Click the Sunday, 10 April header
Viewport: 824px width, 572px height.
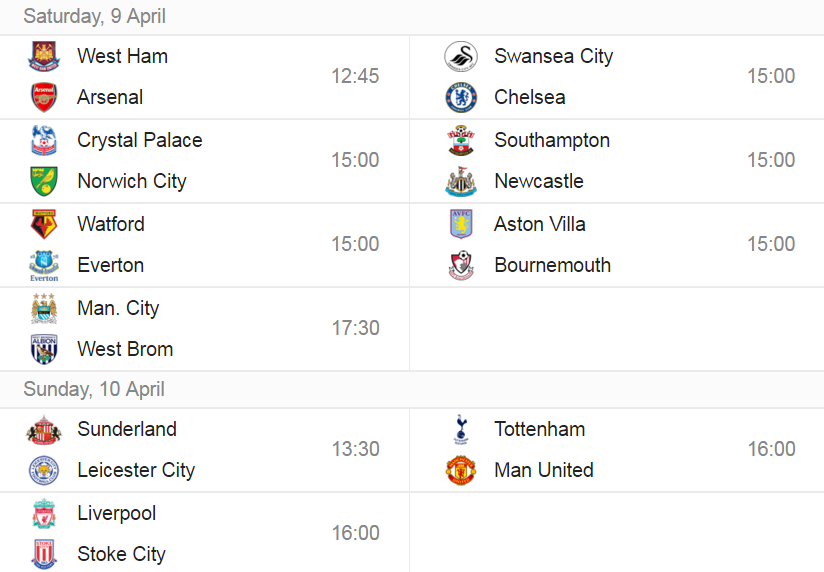tap(94, 390)
